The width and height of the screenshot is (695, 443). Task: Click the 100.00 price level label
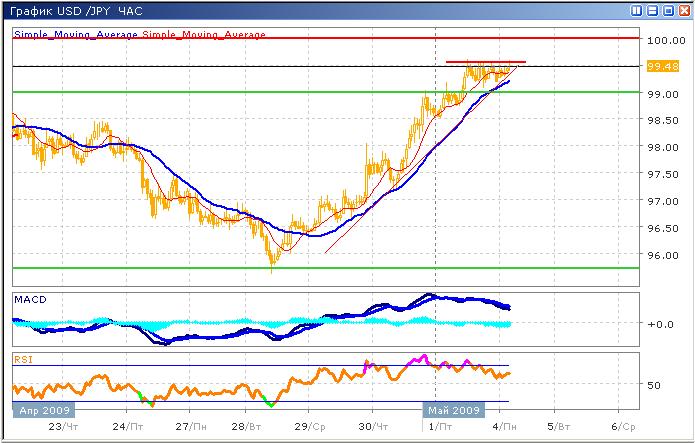point(663,41)
